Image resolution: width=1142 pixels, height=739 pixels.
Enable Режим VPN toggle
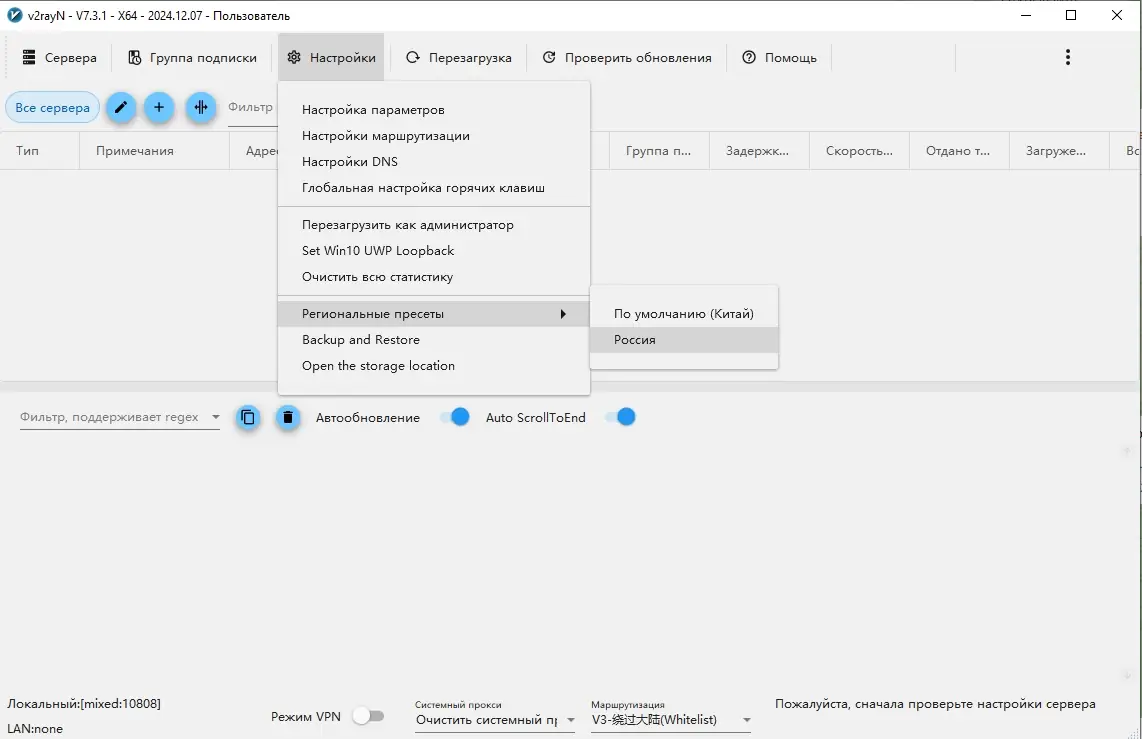(369, 716)
